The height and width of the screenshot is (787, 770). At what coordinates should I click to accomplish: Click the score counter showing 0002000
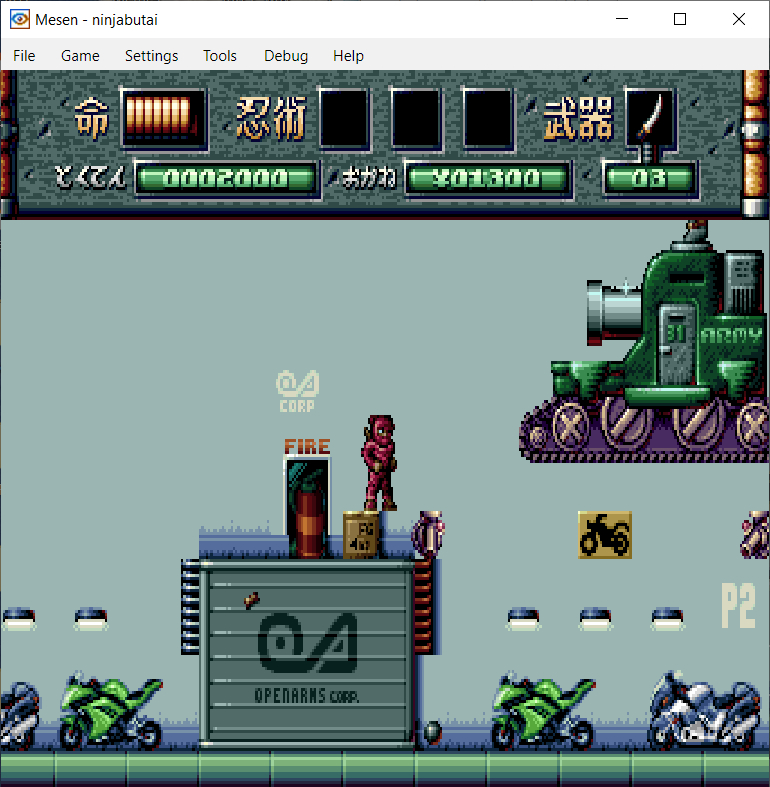pyautogui.click(x=226, y=179)
